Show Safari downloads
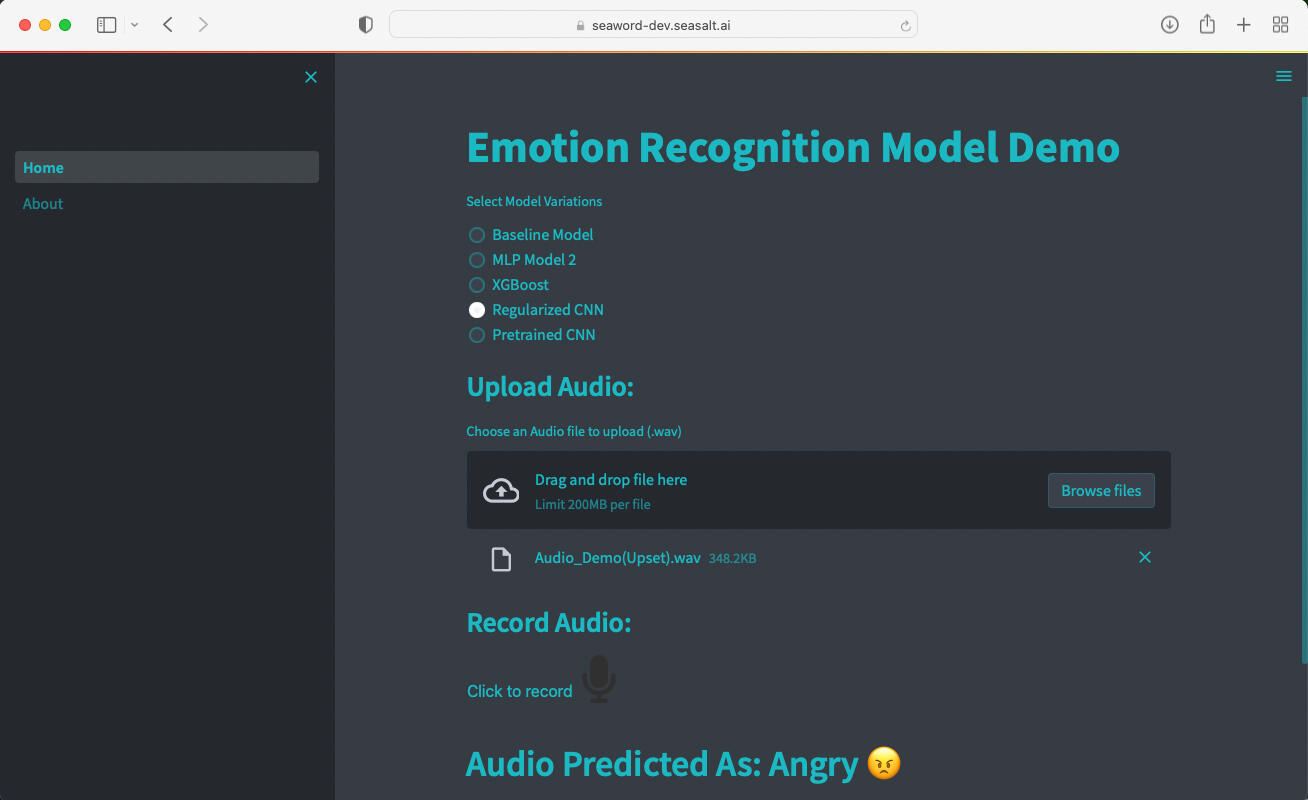The height and width of the screenshot is (800, 1308). [1169, 25]
